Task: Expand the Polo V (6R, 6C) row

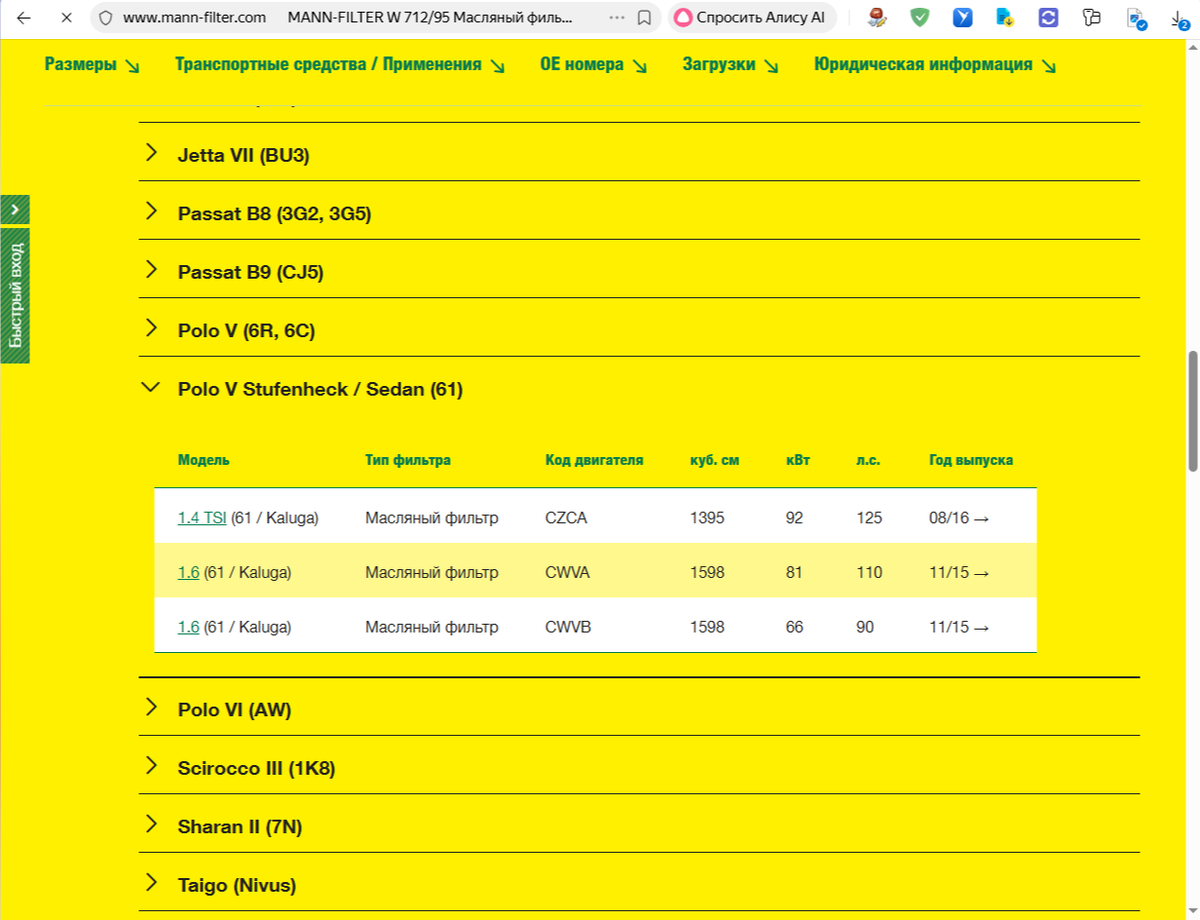Action: [639, 330]
